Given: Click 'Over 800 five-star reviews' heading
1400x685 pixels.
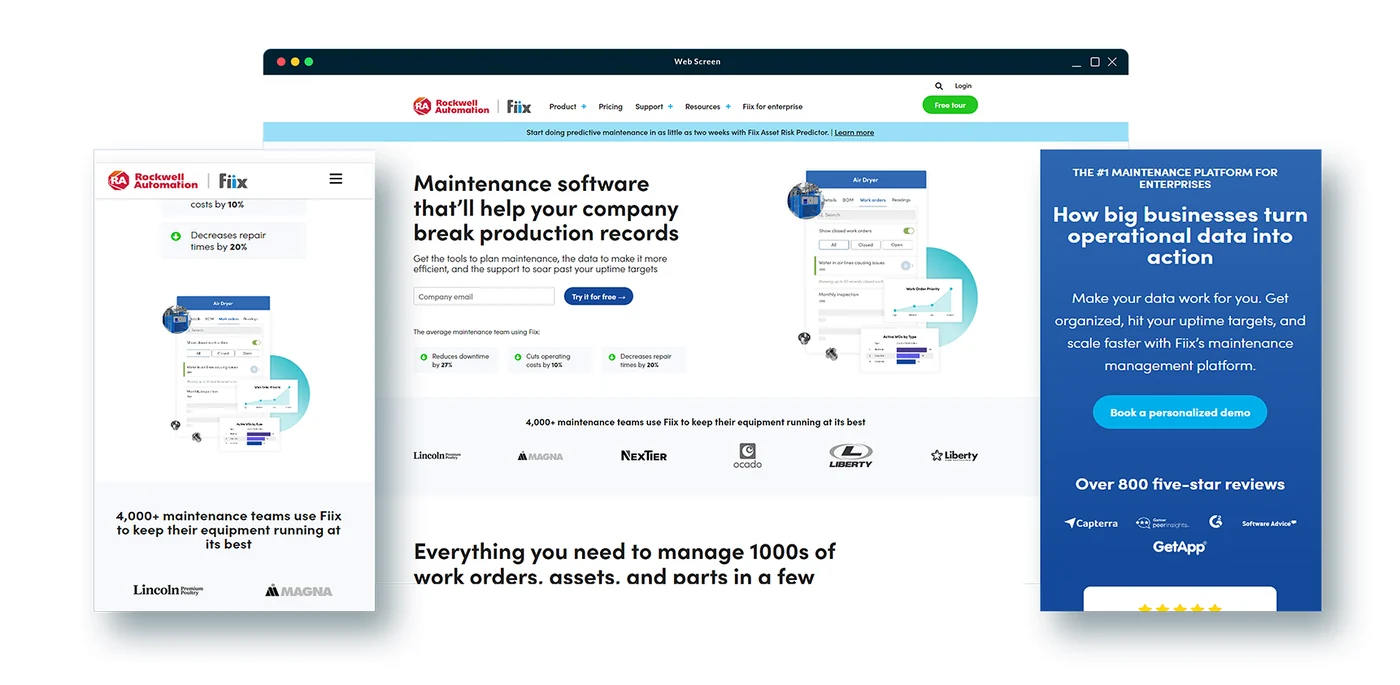Looking at the screenshot, I should click(x=1180, y=484).
